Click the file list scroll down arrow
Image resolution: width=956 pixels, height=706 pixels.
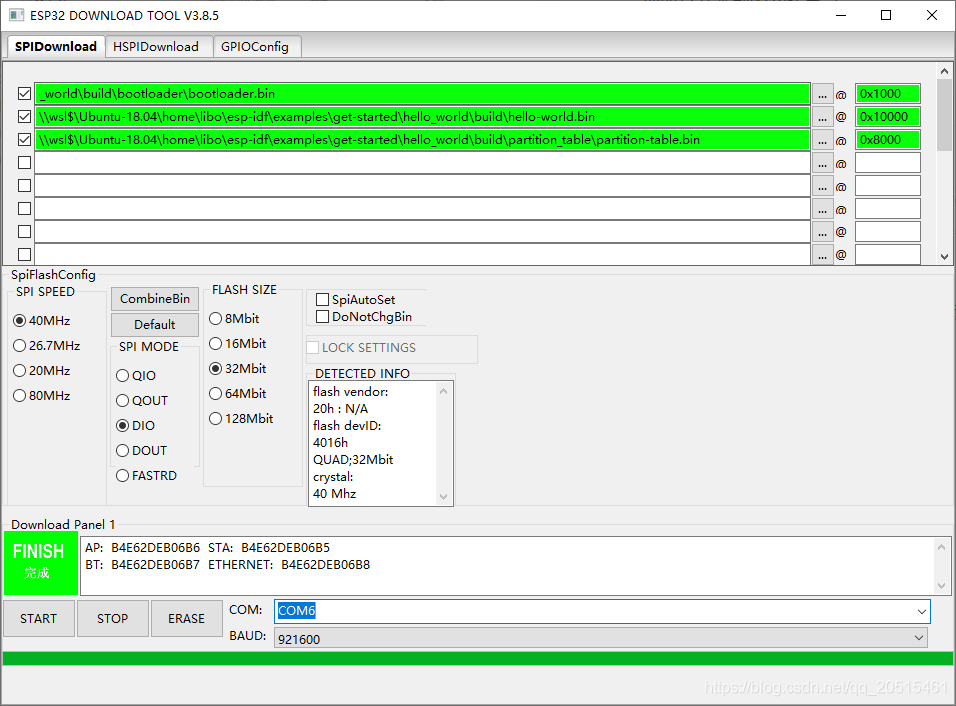(x=944, y=257)
